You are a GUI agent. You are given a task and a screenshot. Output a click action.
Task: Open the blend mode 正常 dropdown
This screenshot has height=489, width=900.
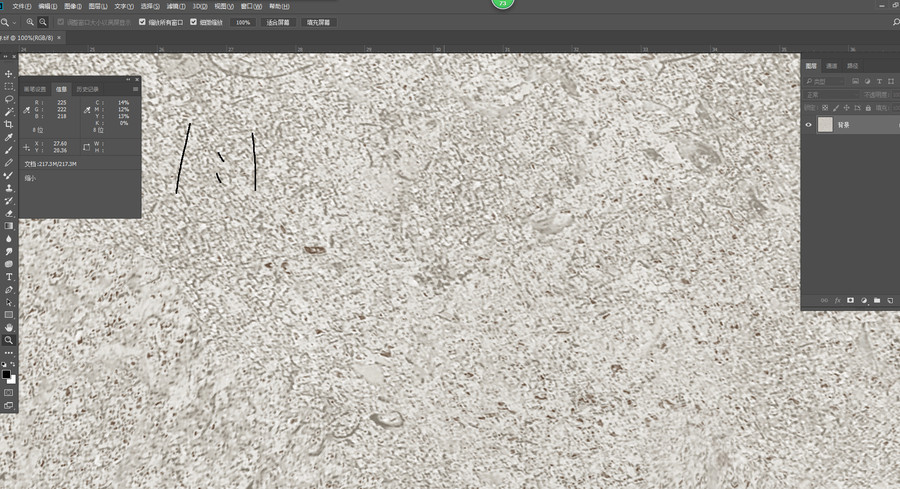(x=831, y=95)
